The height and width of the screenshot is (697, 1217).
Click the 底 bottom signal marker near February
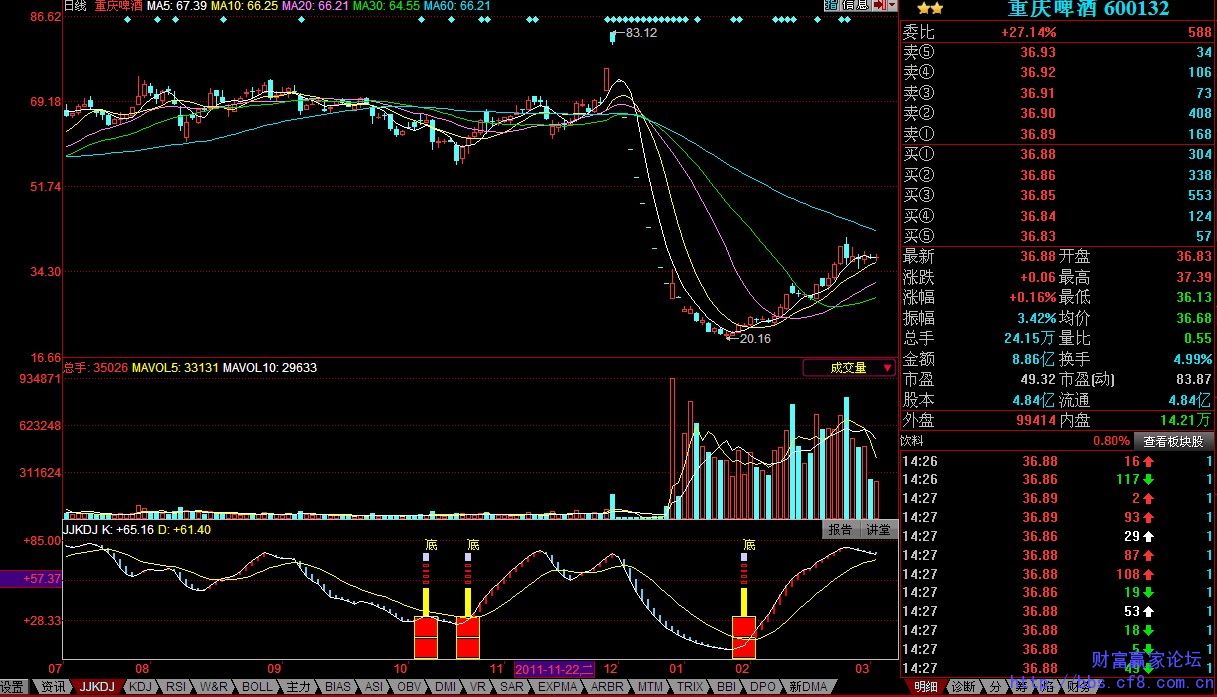point(748,545)
